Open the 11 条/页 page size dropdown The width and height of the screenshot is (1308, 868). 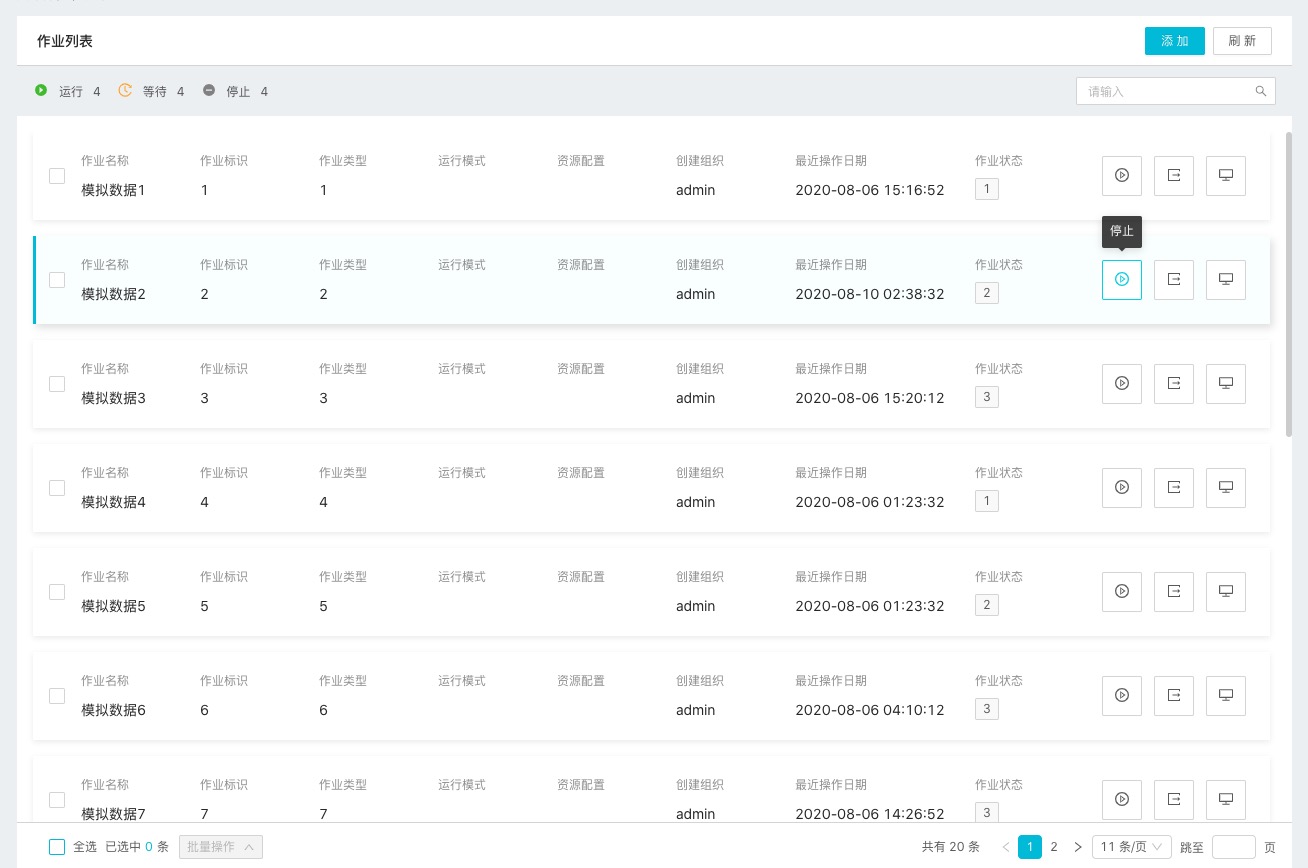click(1132, 847)
